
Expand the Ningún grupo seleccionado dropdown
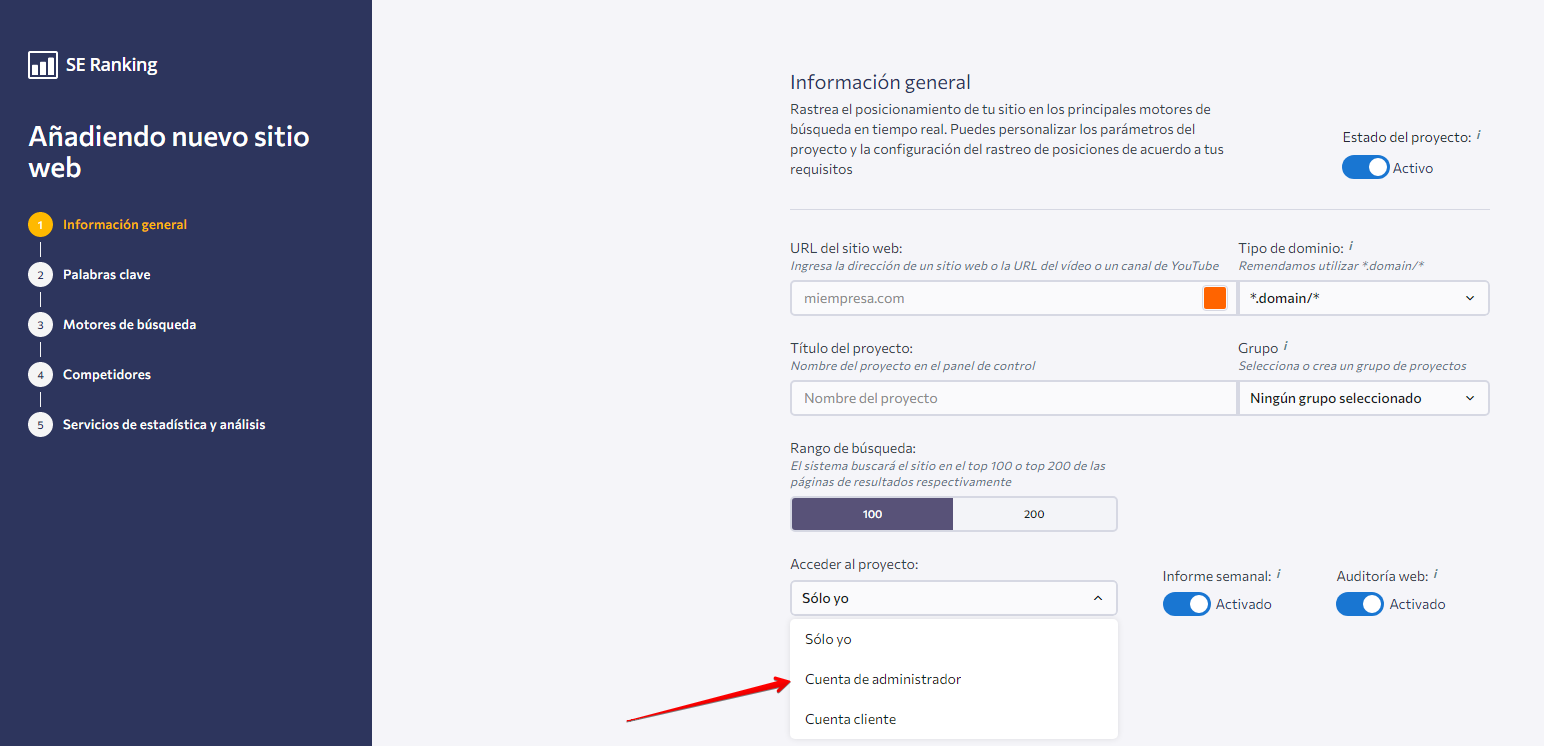point(1363,398)
